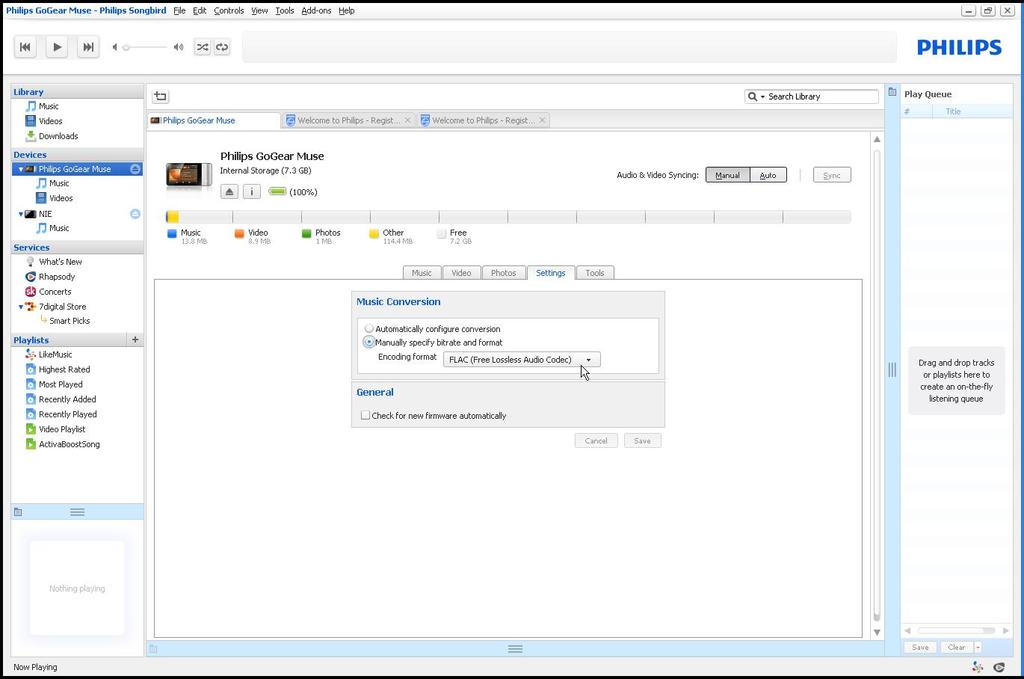Start playback with the play button
Viewport: 1024px width, 679px height.
click(x=57, y=47)
